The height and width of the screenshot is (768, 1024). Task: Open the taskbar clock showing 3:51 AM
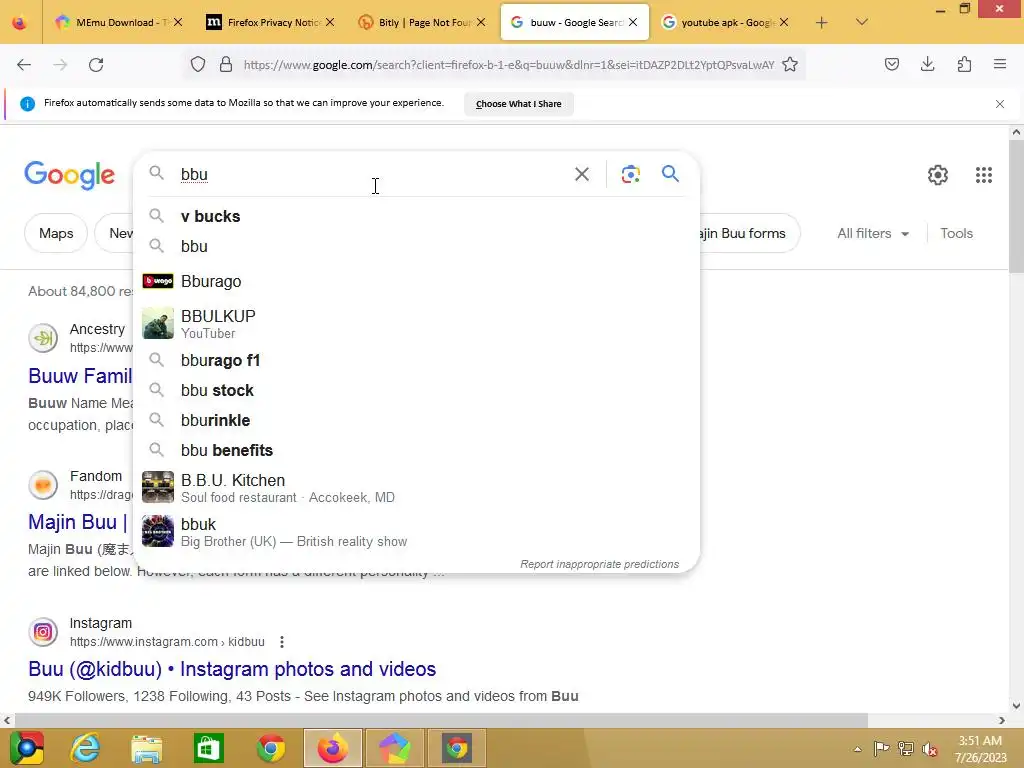980,749
